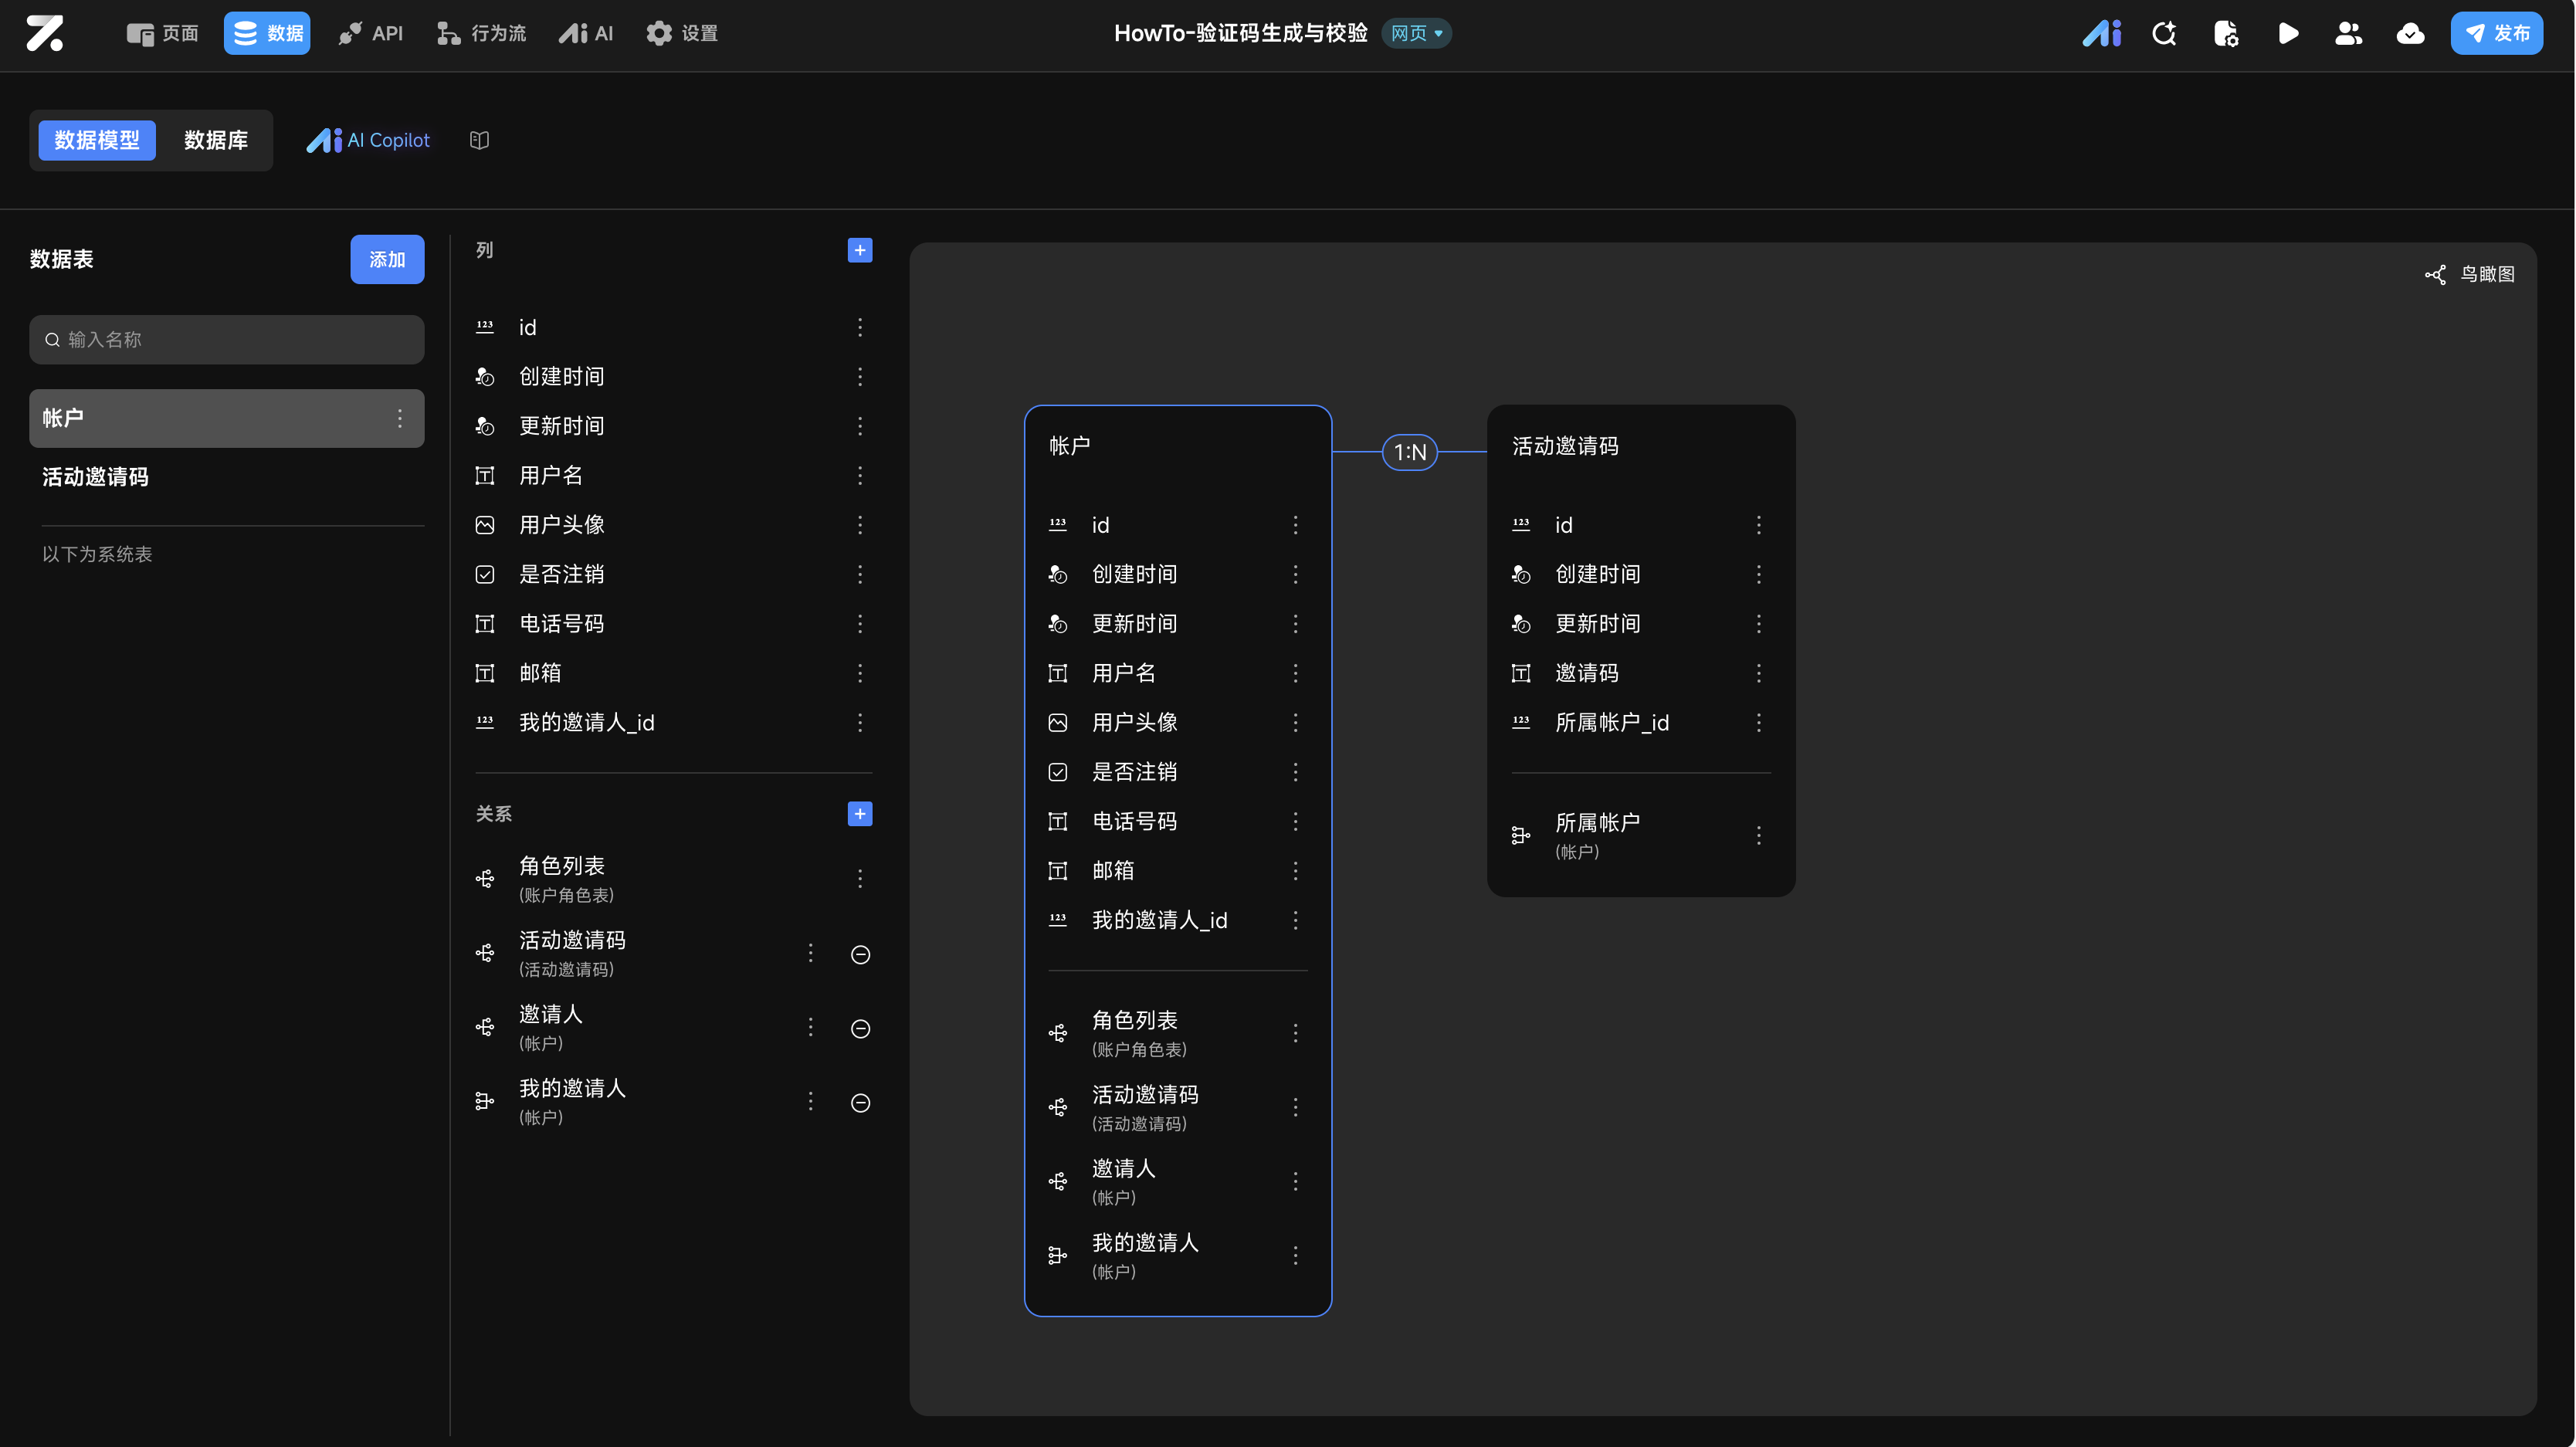This screenshot has height=1447, width=2576.
Task: Click the cloud sync icon
Action: [x=2410, y=33]
